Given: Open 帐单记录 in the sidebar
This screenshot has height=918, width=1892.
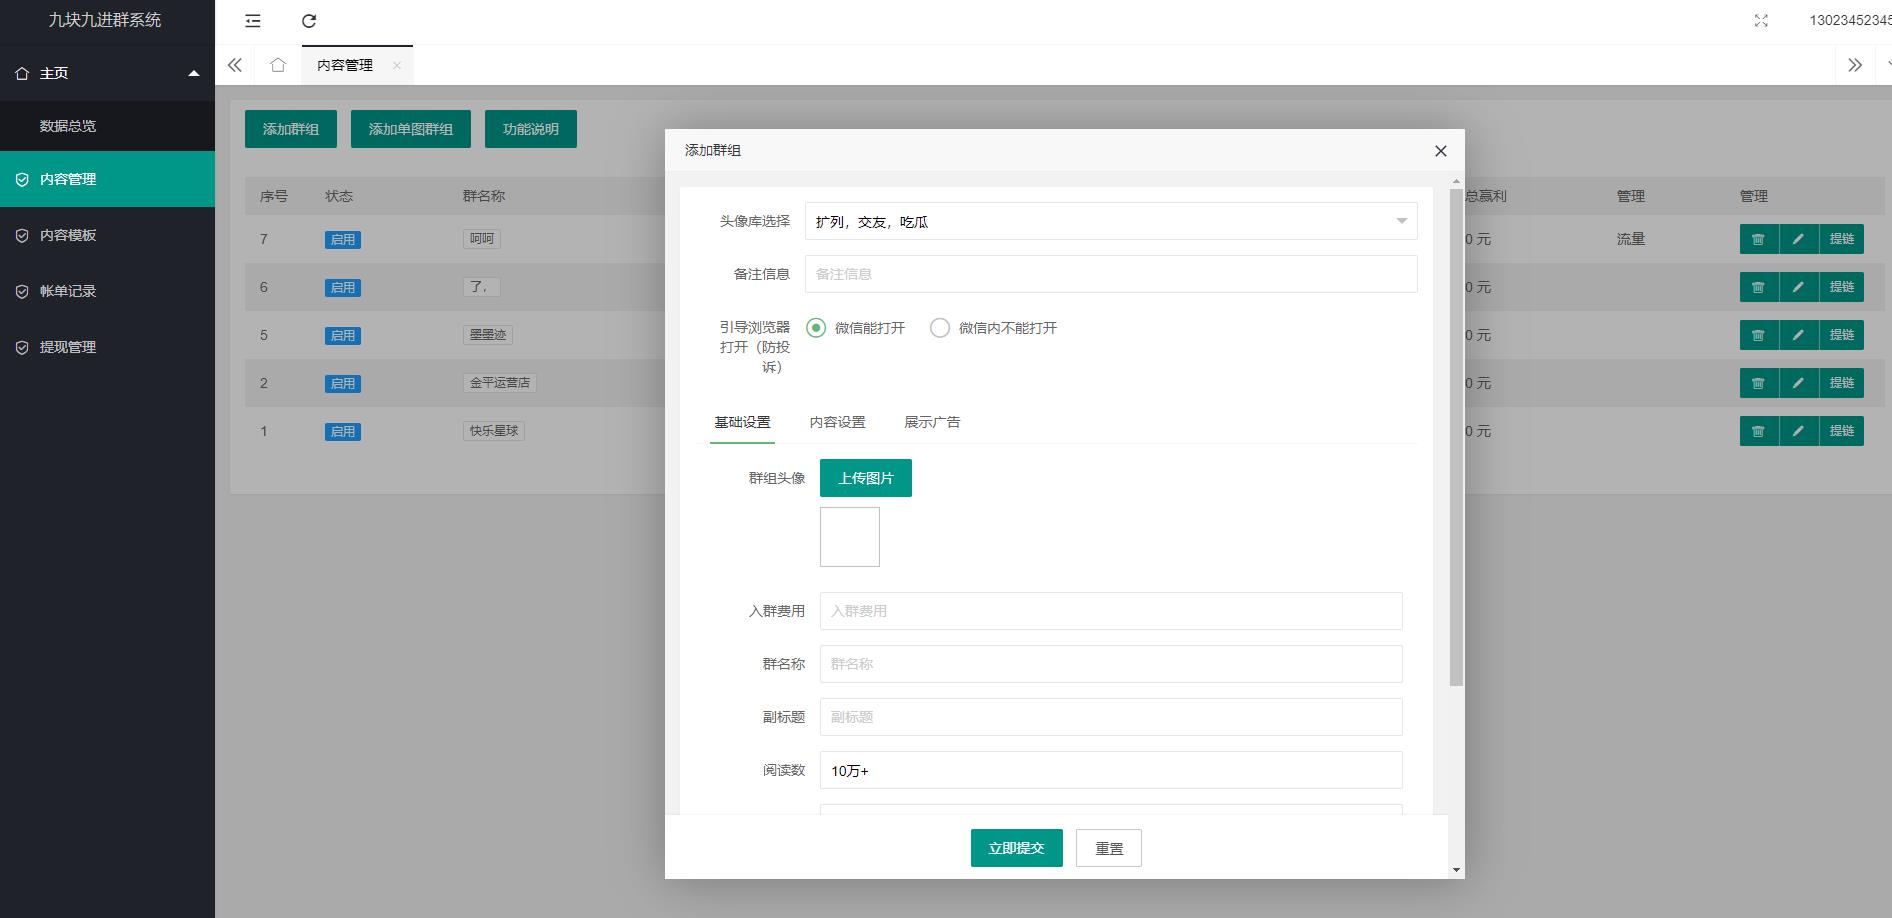Looking at the screenshot, I should coord(68,291).
